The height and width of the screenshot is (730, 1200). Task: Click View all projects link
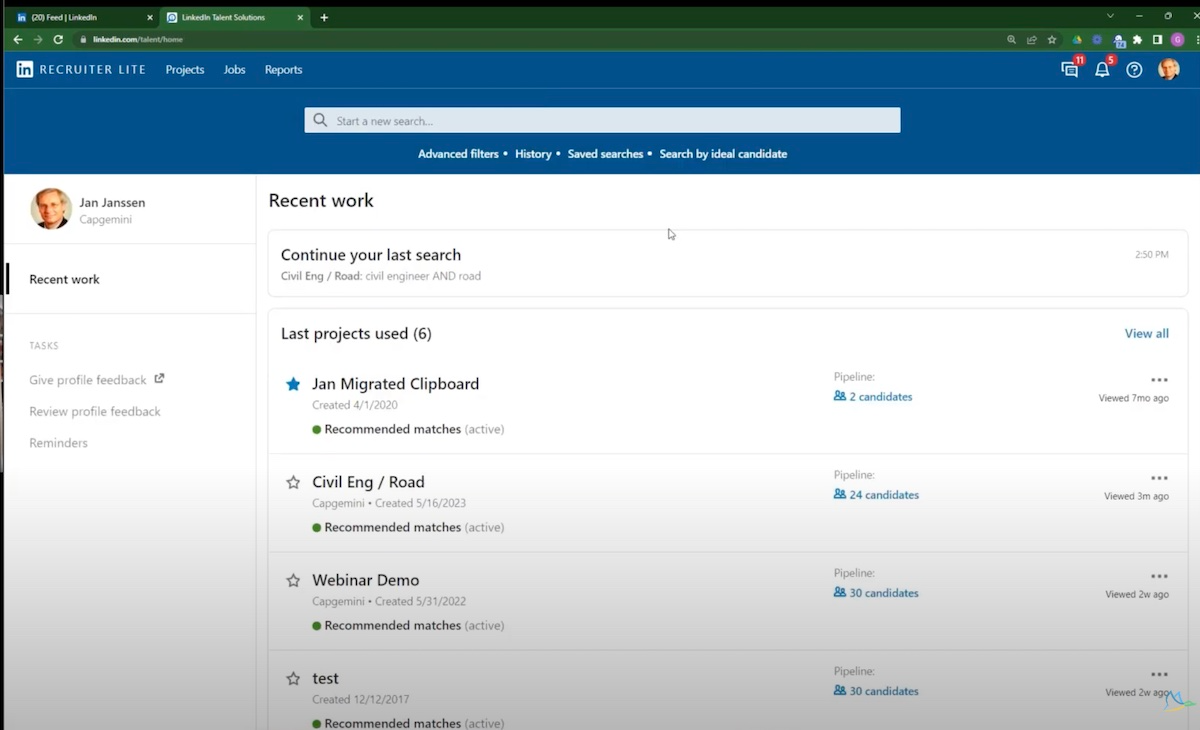pyautogui.click(x=1146, y=334)
